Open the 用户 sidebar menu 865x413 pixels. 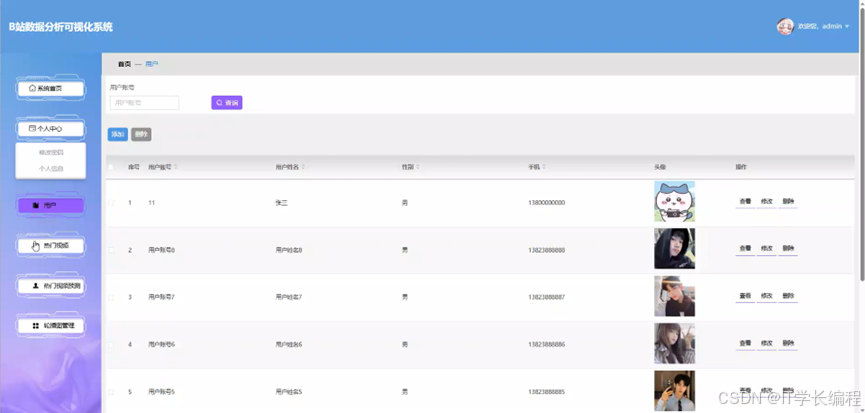pos(51,205)
